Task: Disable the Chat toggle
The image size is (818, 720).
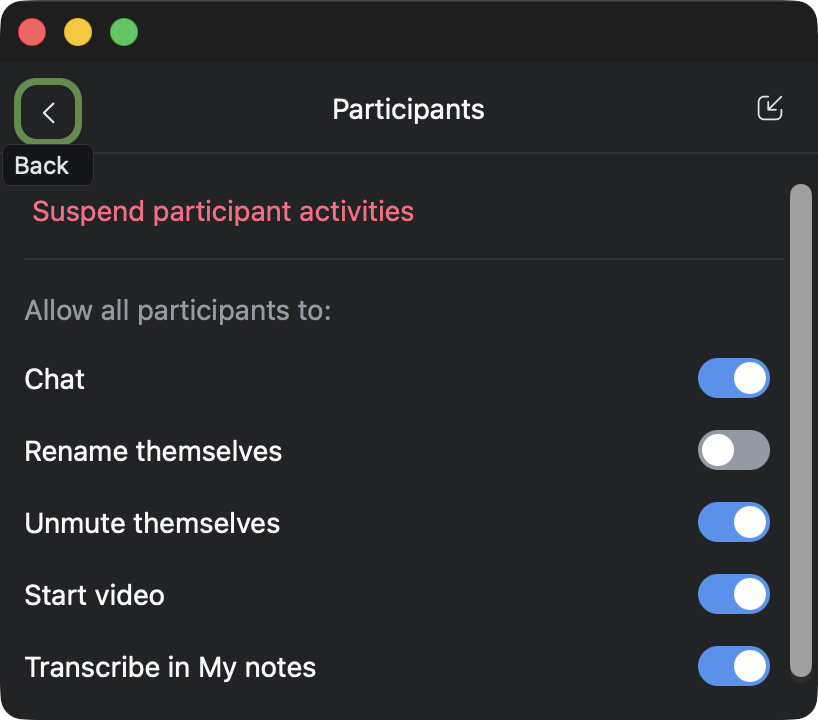Action: (733, 379)
